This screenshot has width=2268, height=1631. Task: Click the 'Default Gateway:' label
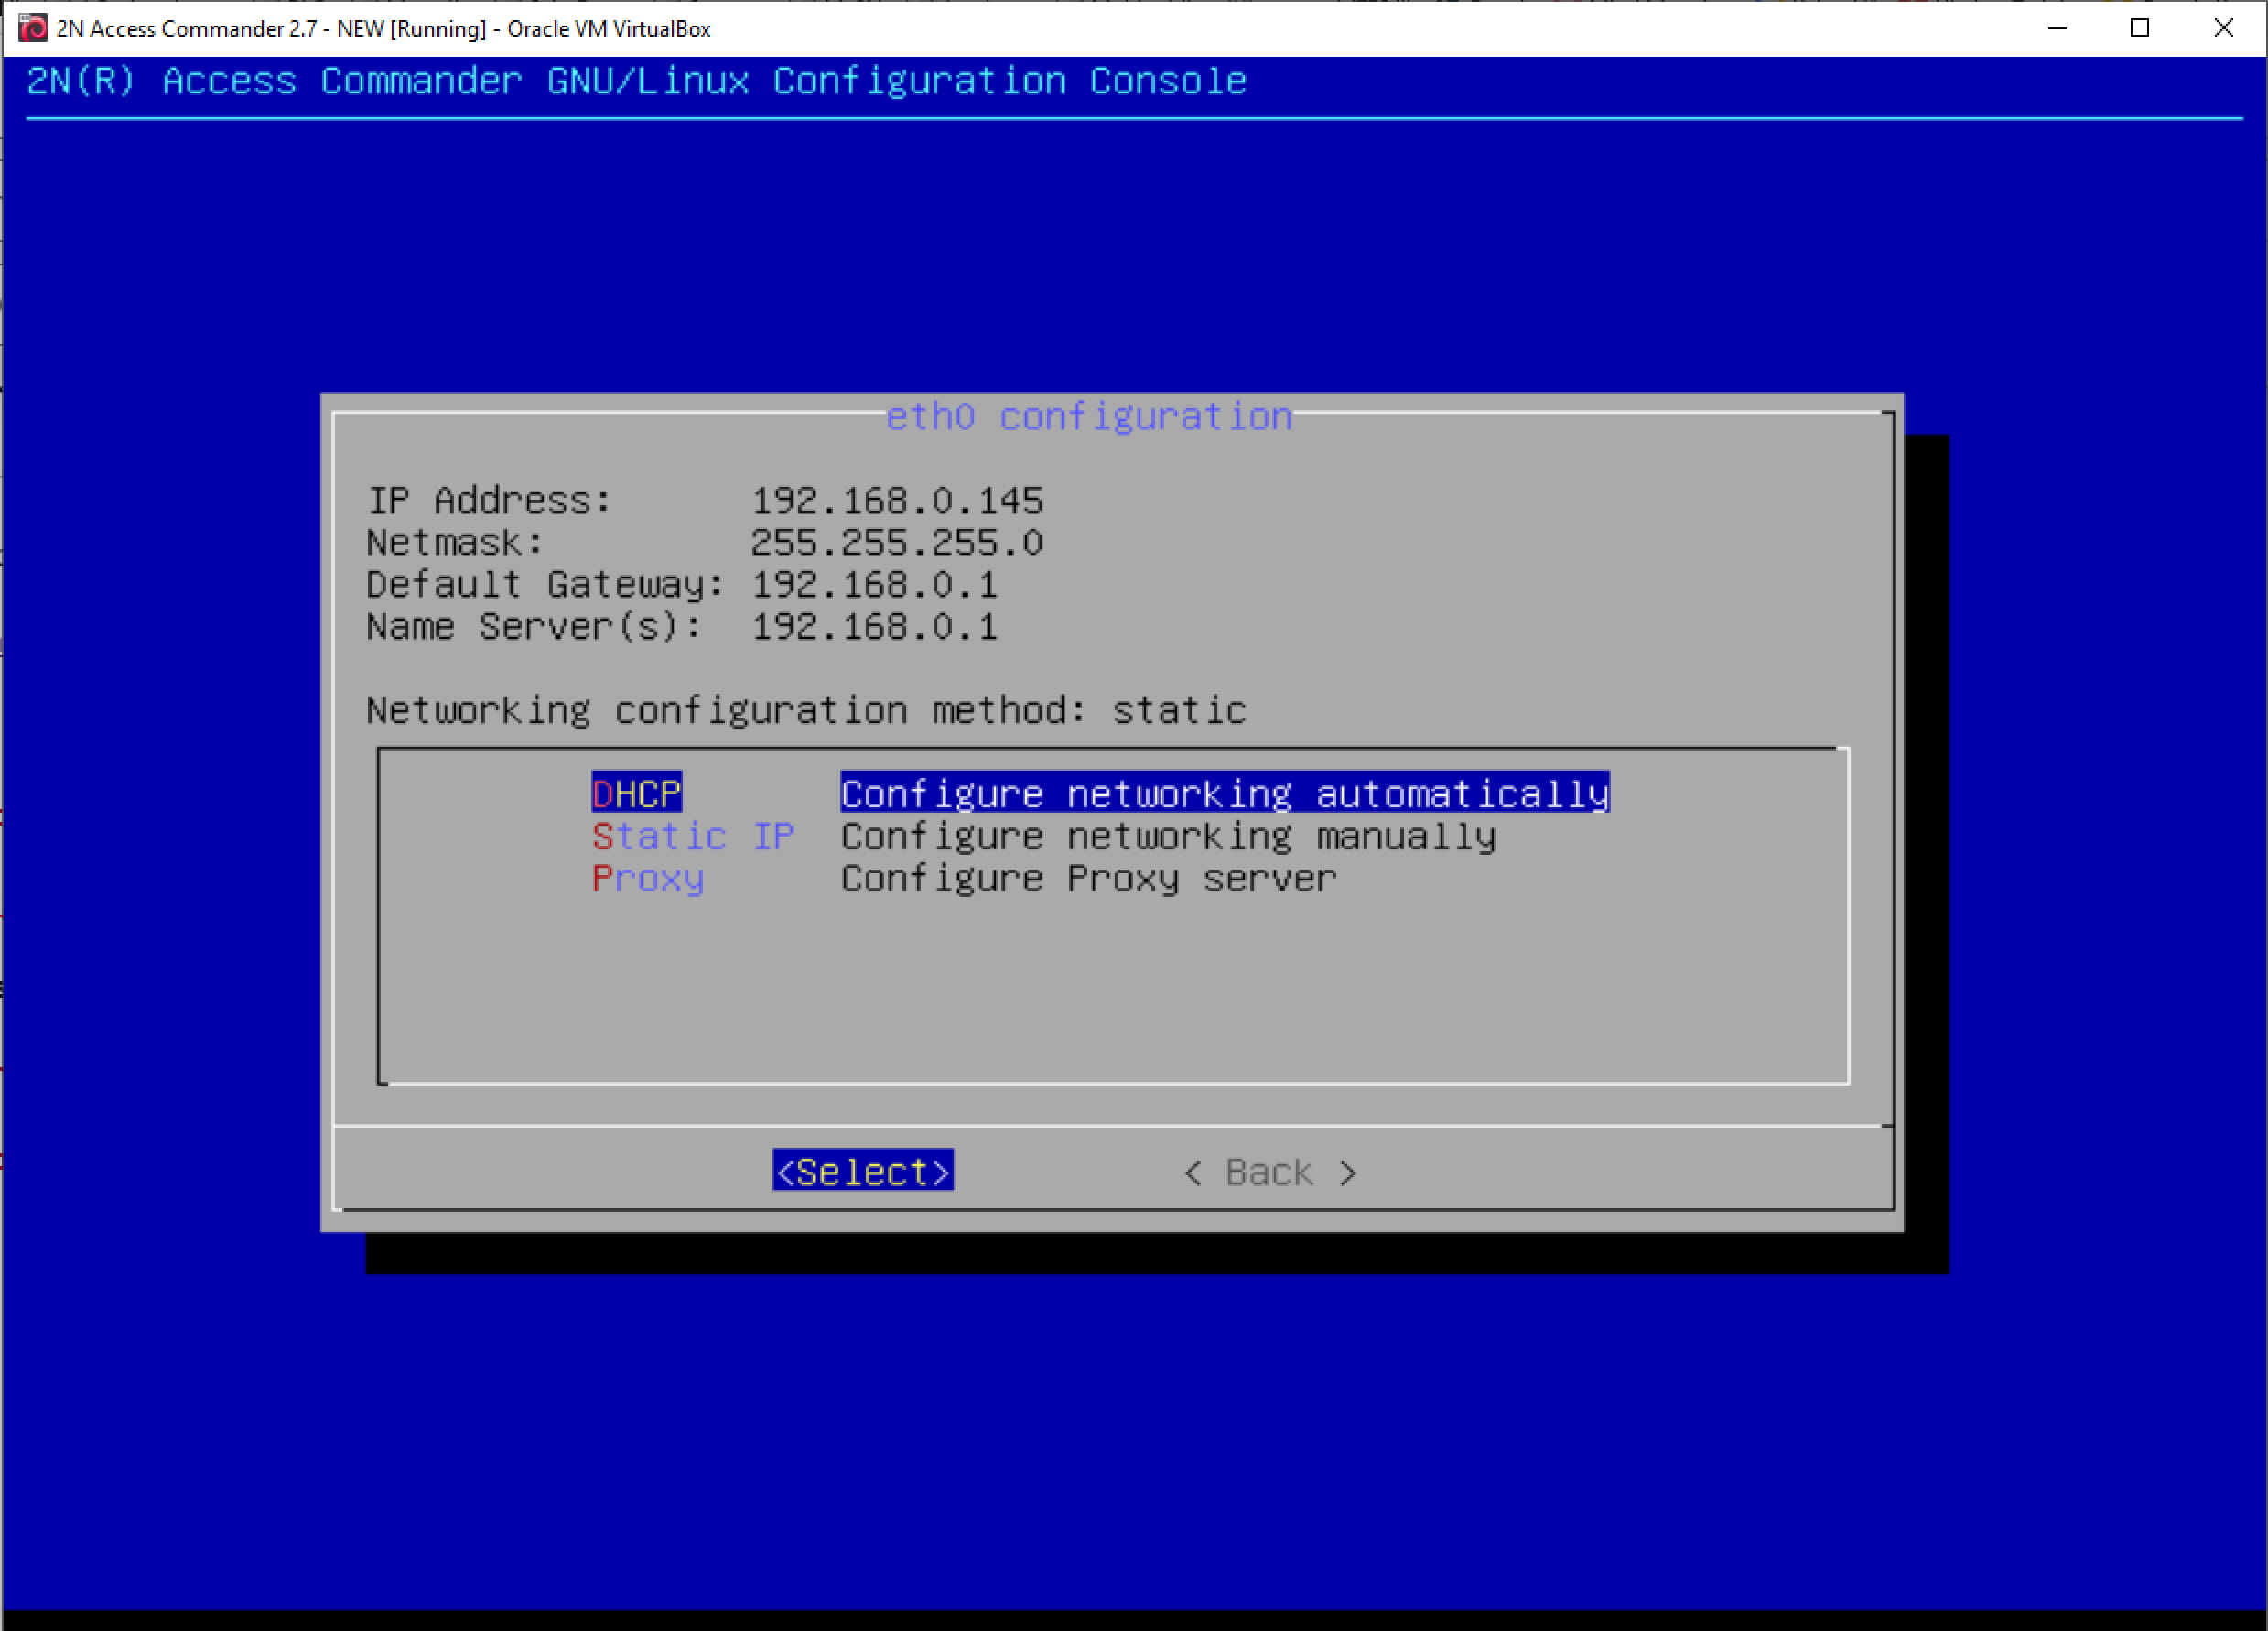pos(545,584)
